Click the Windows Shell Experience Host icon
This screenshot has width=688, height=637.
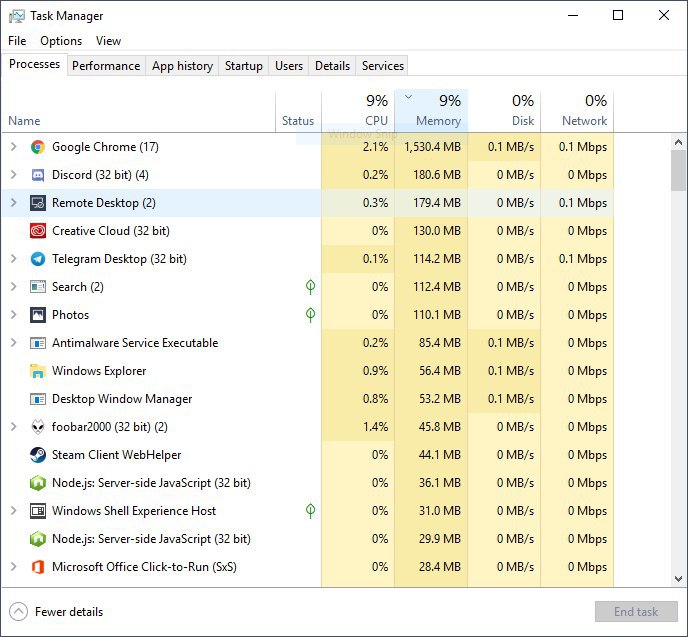click(x=38, y=511)
